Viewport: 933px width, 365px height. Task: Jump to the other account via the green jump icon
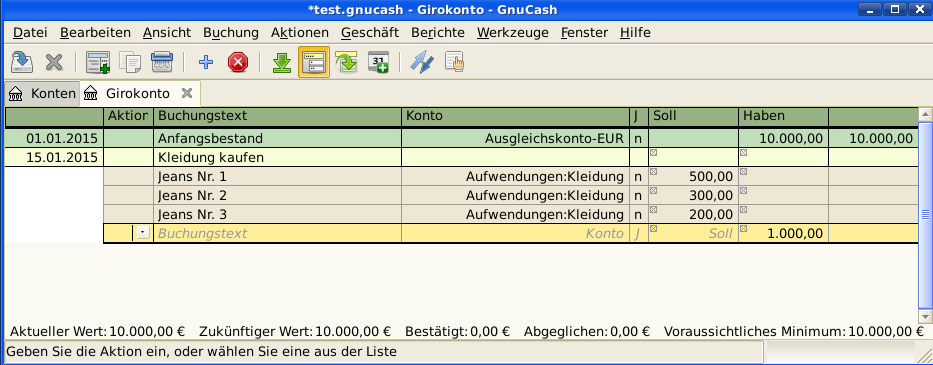[x=346, y=62]
